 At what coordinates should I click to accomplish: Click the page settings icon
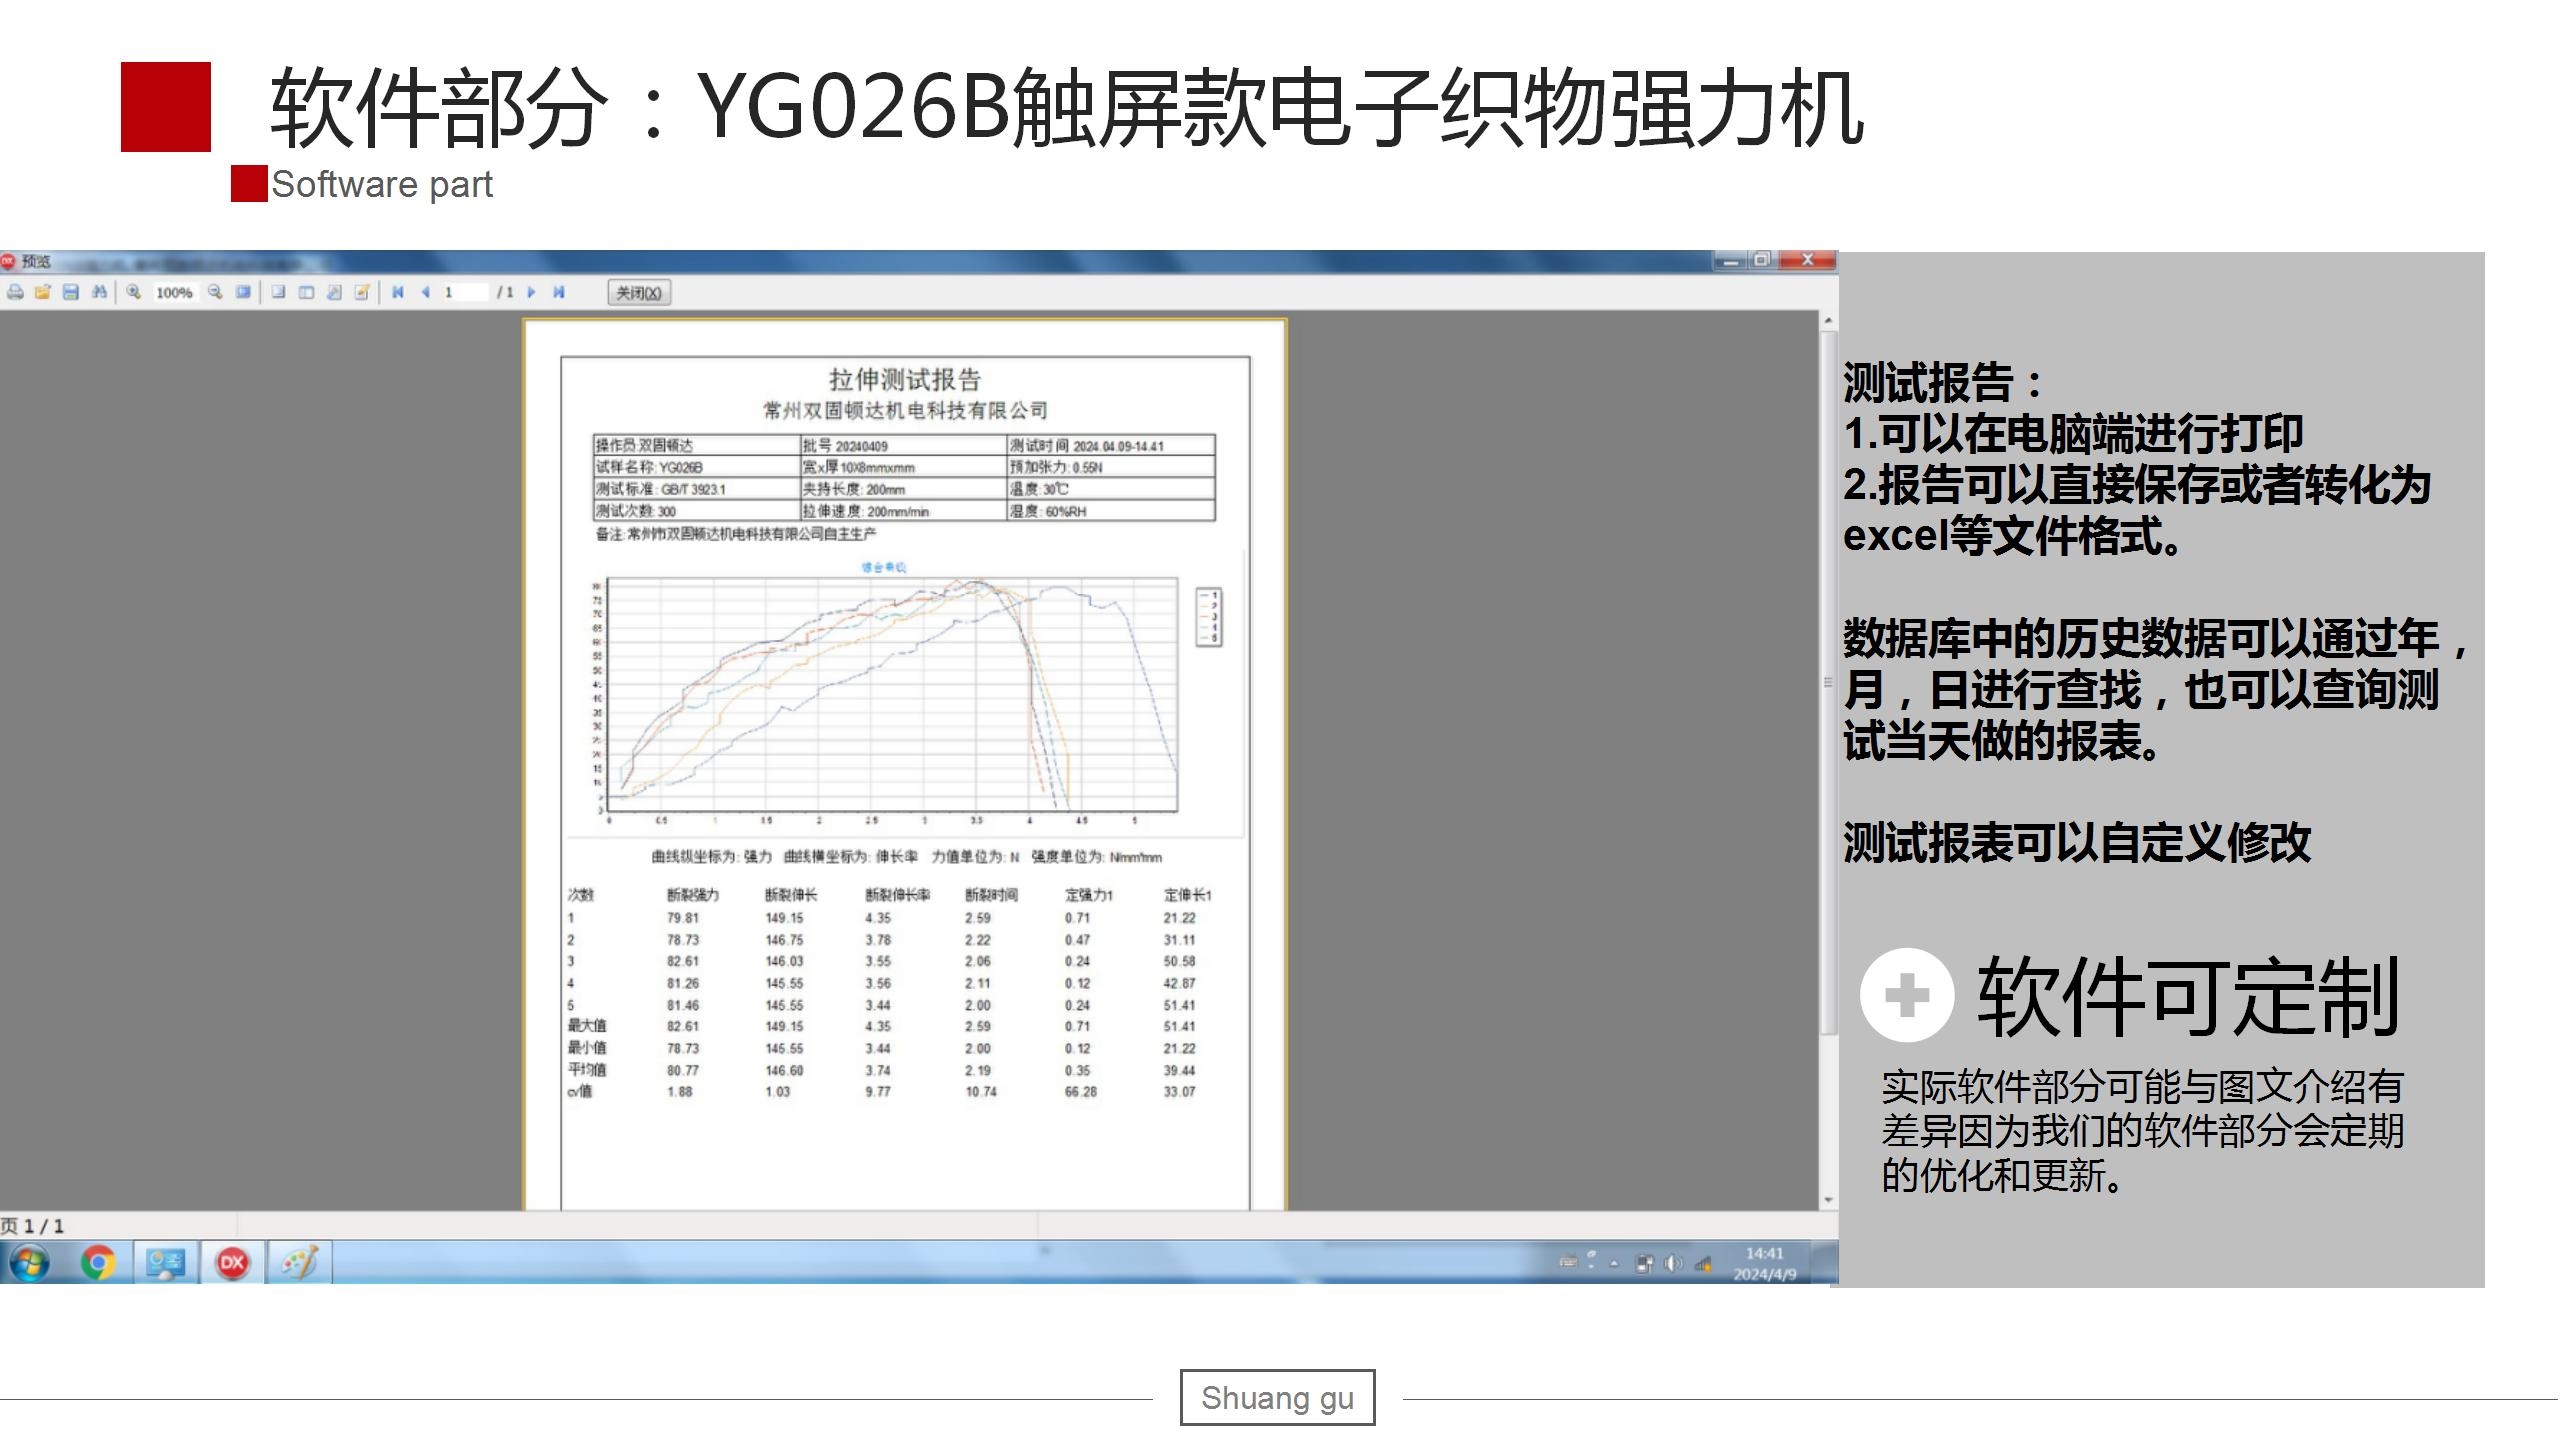[334, 292]
